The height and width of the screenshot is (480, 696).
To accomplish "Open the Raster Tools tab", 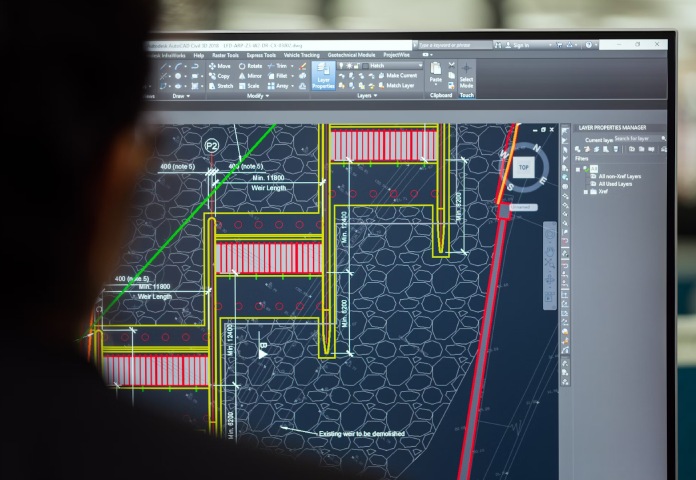I will [x=225, y=55].
